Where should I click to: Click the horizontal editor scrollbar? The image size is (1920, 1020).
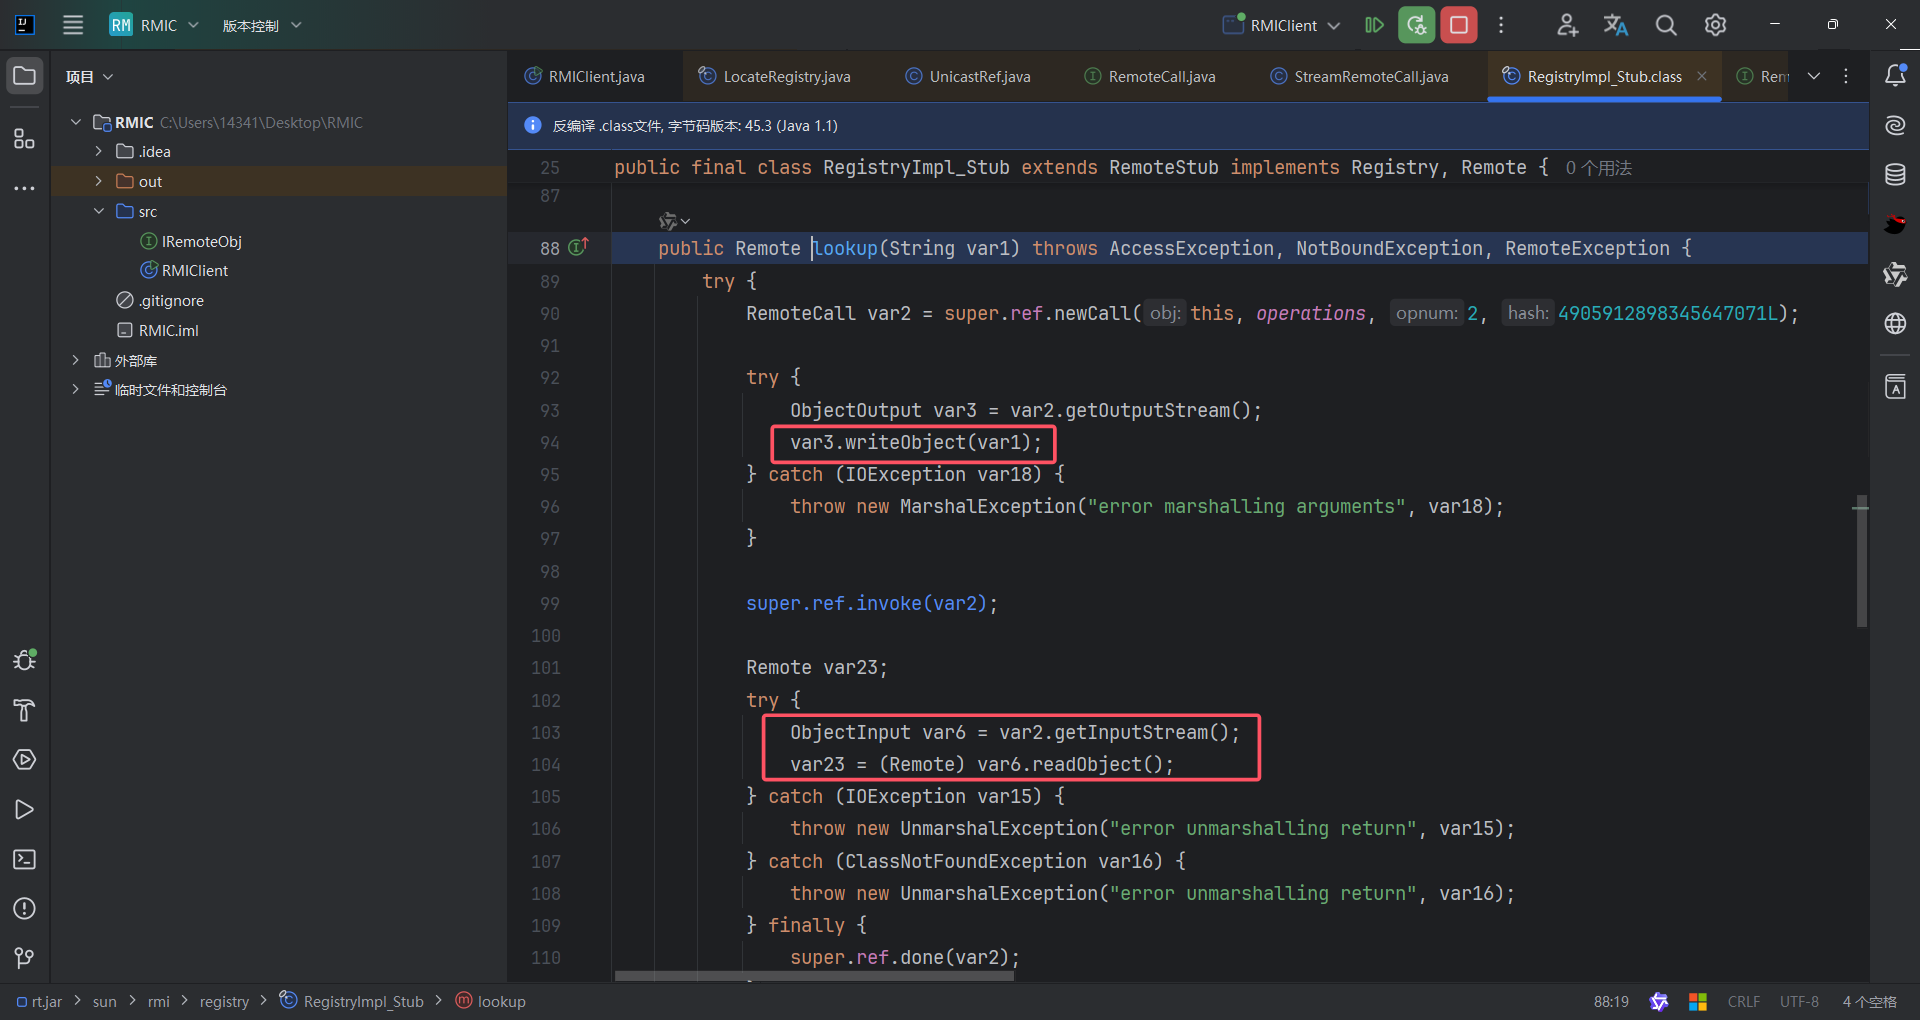pos(814,975)
